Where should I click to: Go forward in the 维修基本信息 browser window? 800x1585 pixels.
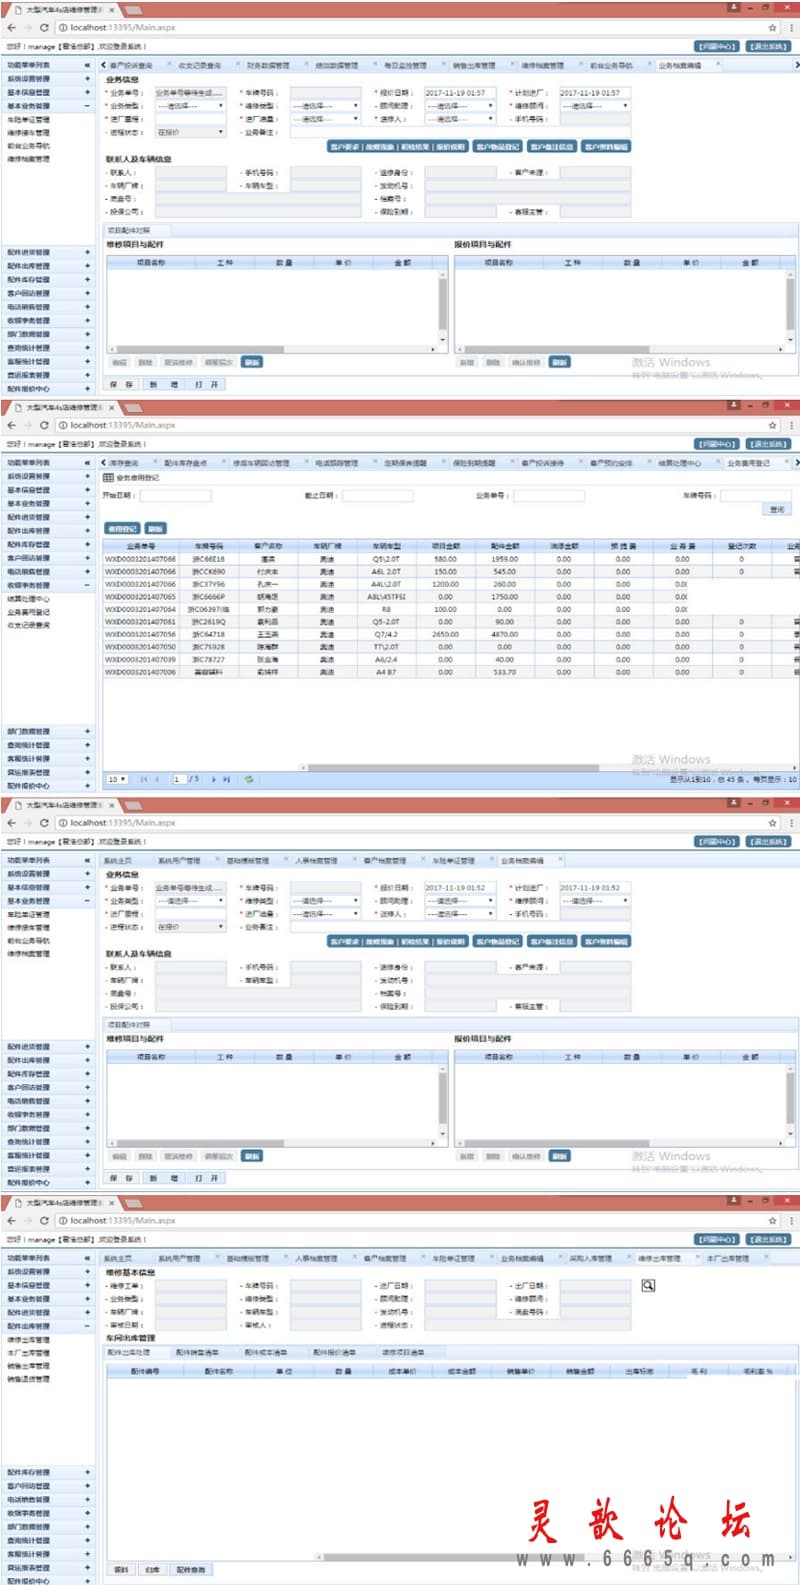pyautogui.click(x=27, y=1220)
